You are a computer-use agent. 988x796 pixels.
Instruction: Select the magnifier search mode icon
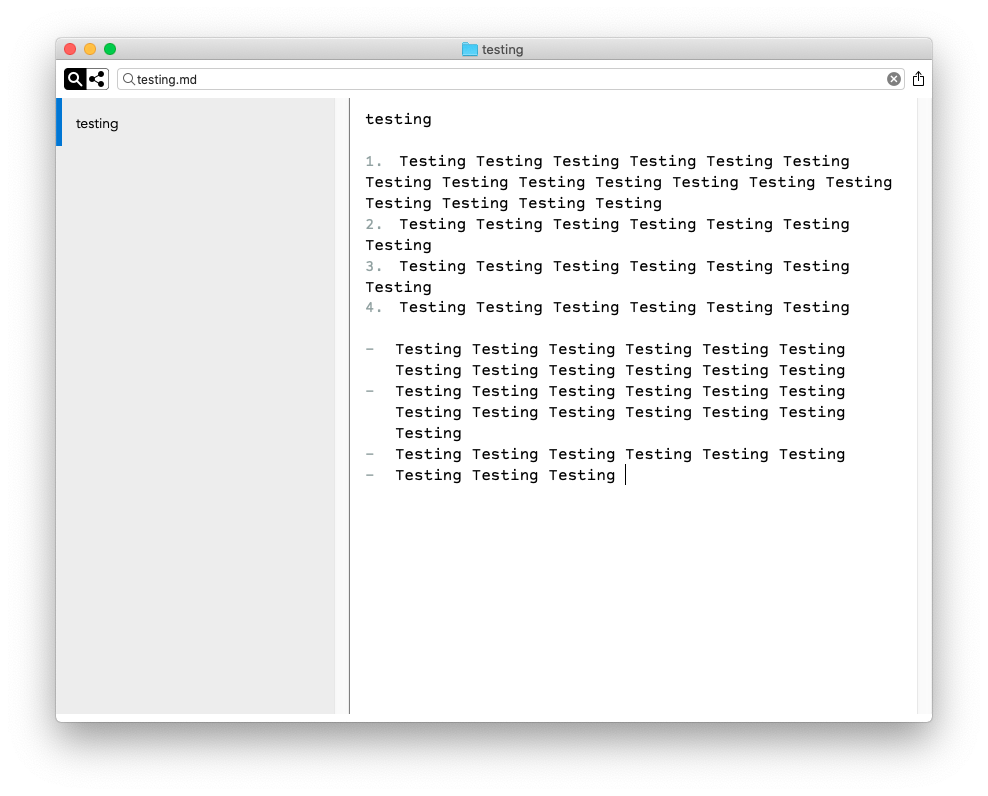click(x=75, y=79)
